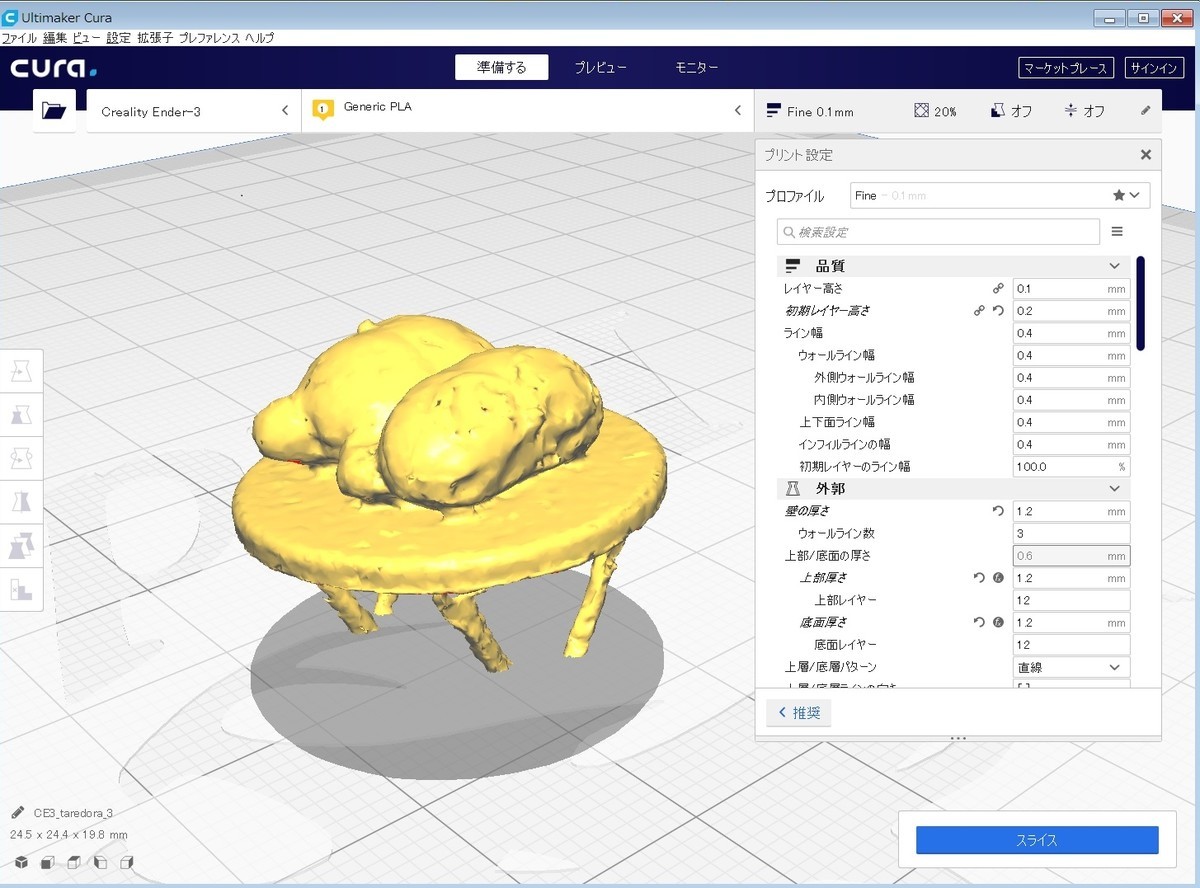This screenshot has width=1200, height=888.
Task: Reset 底面厚さ with revert arrow icon
Action: pyautogui.click(x=980, y=622)
